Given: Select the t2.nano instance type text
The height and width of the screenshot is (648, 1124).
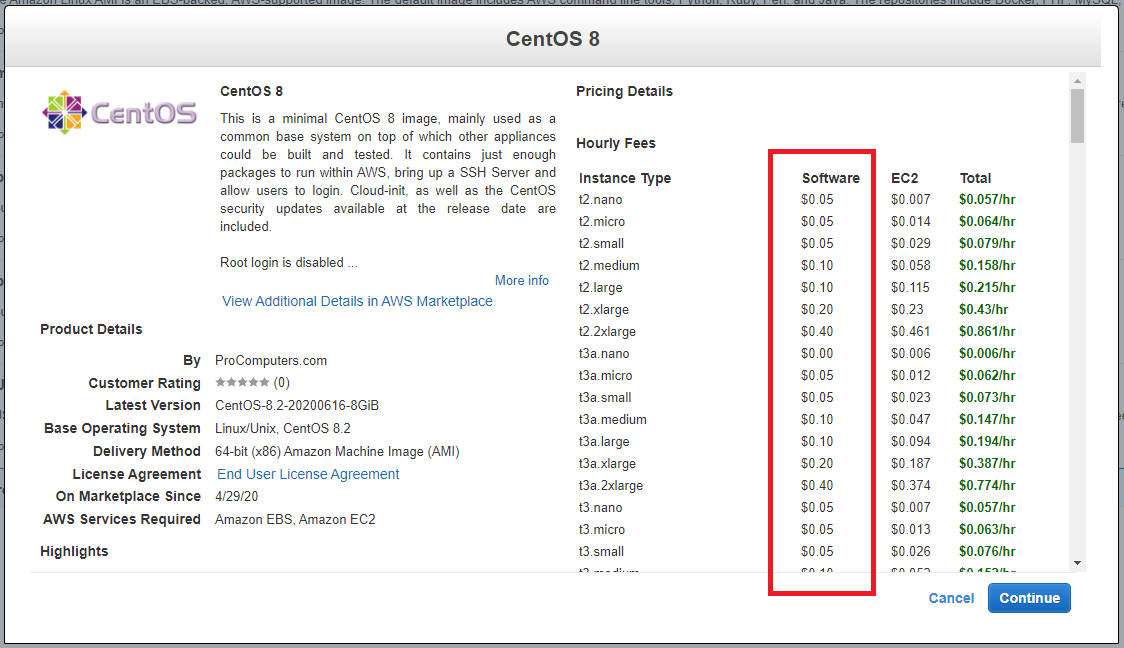Looking at the screenshot, I should coord(601,199).
